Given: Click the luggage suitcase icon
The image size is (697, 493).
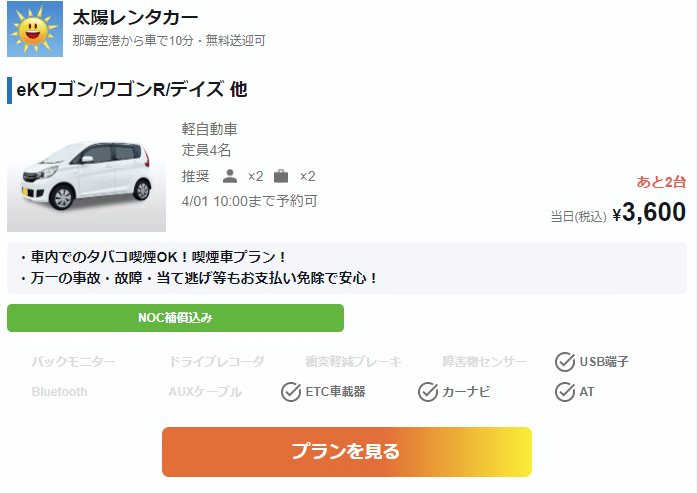Looking at the screenshot, I should coord(281,176).
